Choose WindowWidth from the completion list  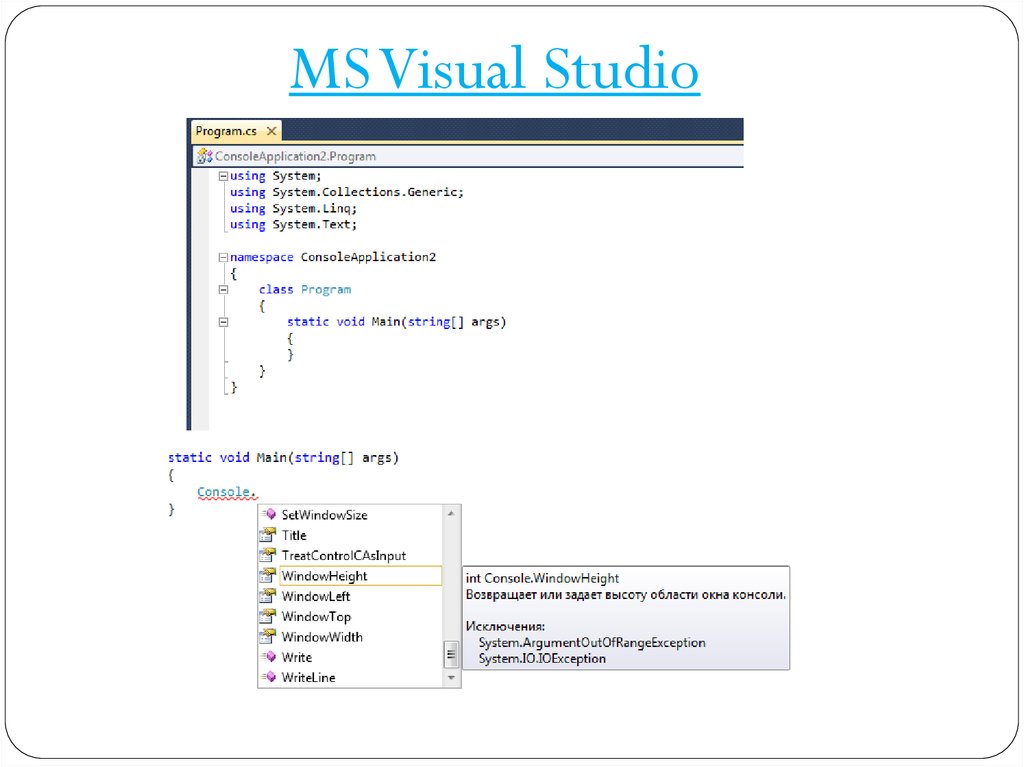pos(322,637)
